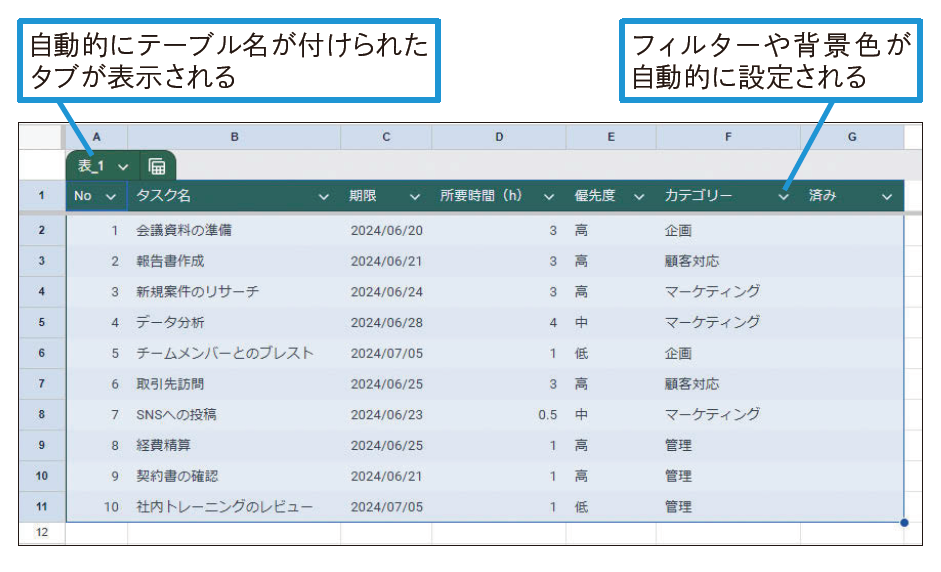Image resolution: width=941 pixels, height=572 pixels.
Task: Click the cell 取引先訪問
Action: tap(234, 384)
